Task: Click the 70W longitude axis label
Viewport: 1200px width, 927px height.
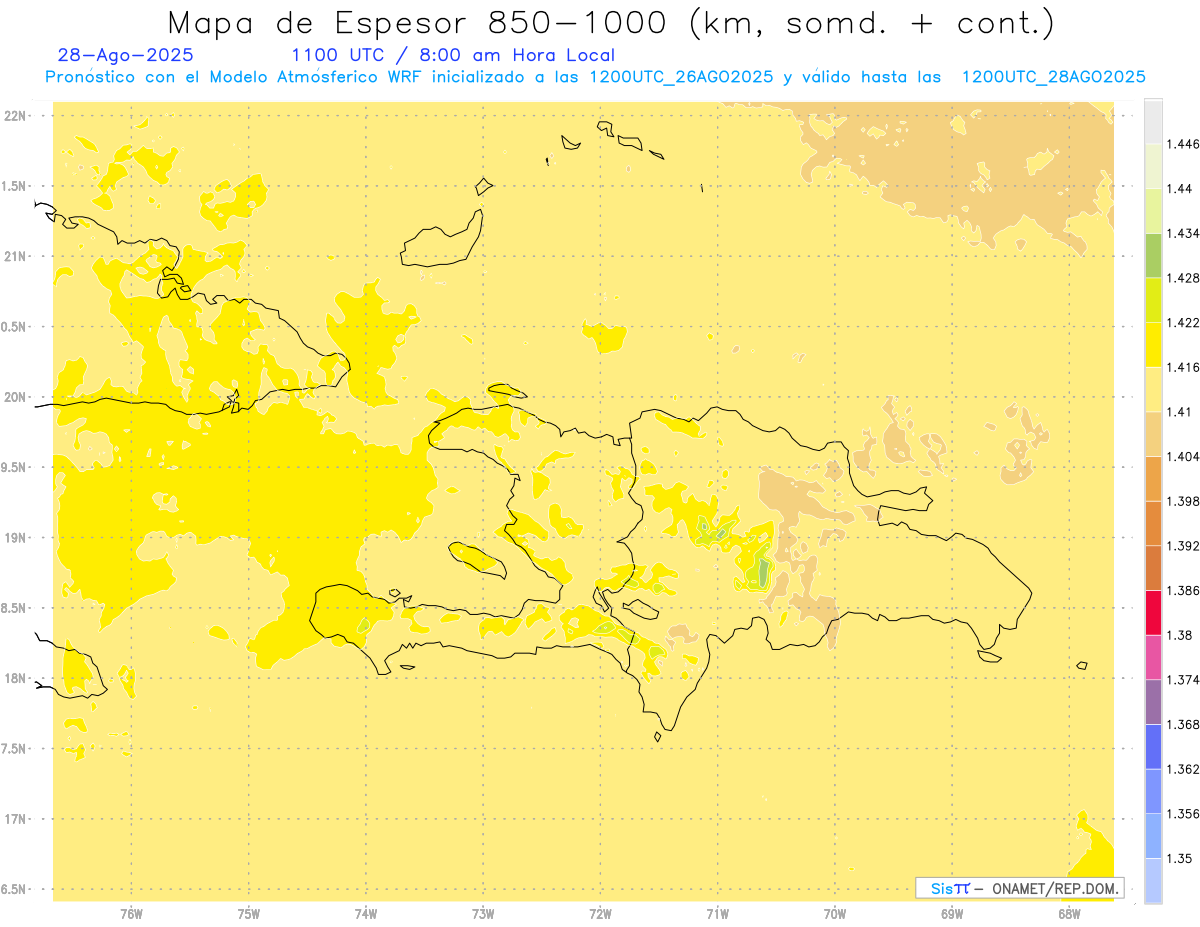Action: coord(835,913)
